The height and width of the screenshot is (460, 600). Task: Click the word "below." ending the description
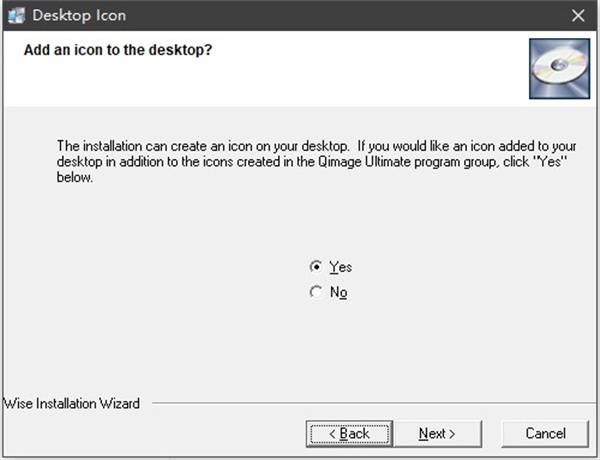pyautogui.click(x=77, y=178)
